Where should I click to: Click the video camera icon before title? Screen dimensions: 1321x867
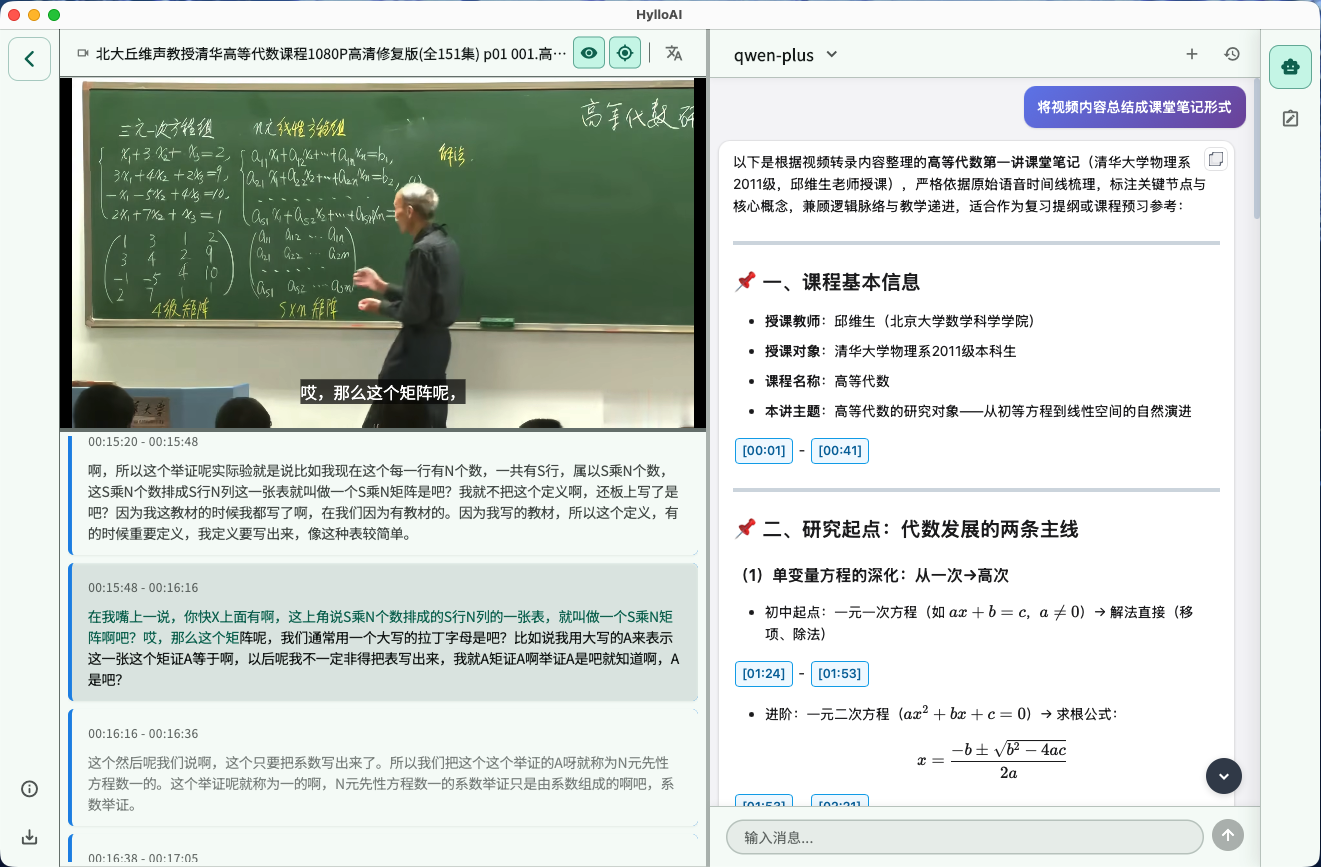coord(82,54)
